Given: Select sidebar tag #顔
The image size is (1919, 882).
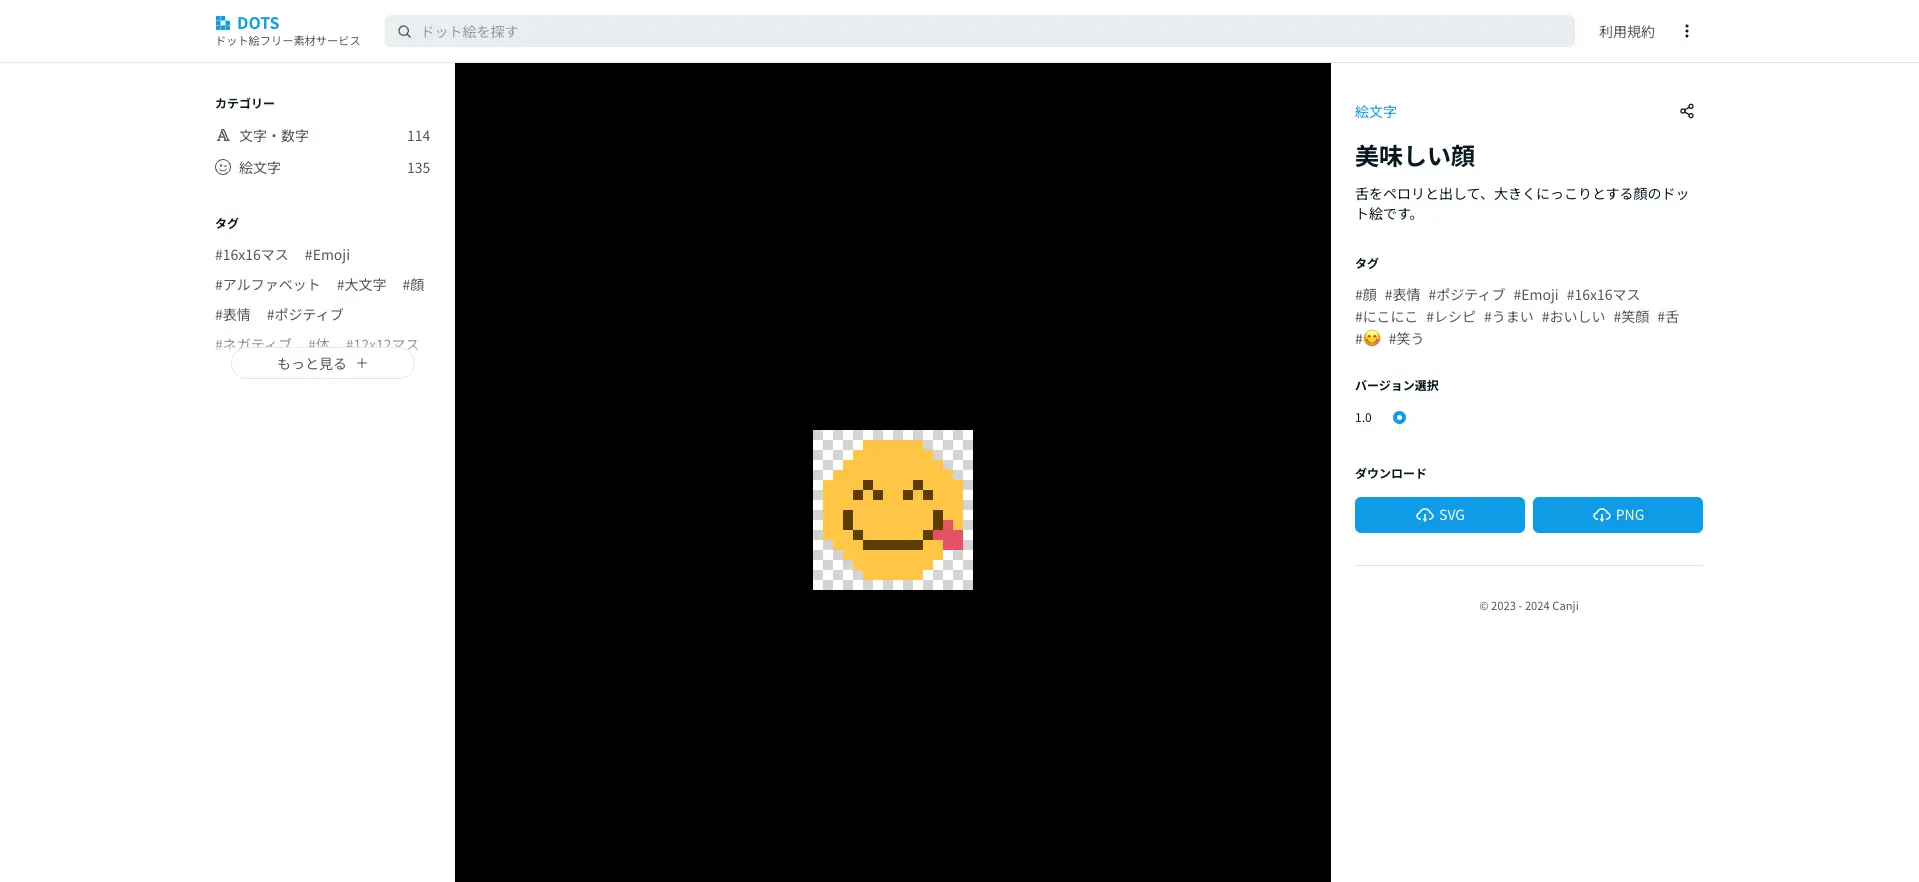Looking at the screenshot, I should pos(413,285).
